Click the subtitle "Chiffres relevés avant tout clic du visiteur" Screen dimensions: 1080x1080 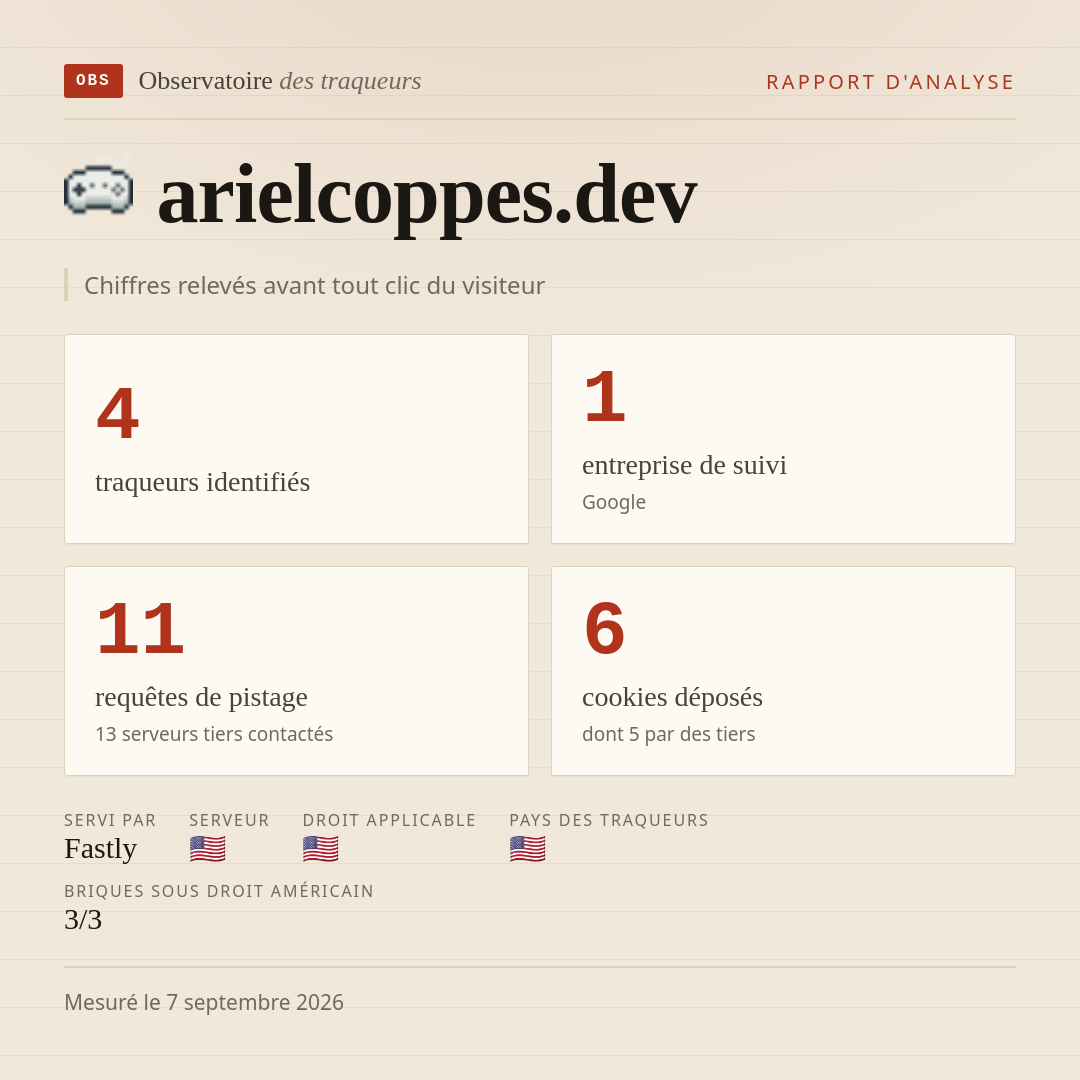tap(314, 285)
